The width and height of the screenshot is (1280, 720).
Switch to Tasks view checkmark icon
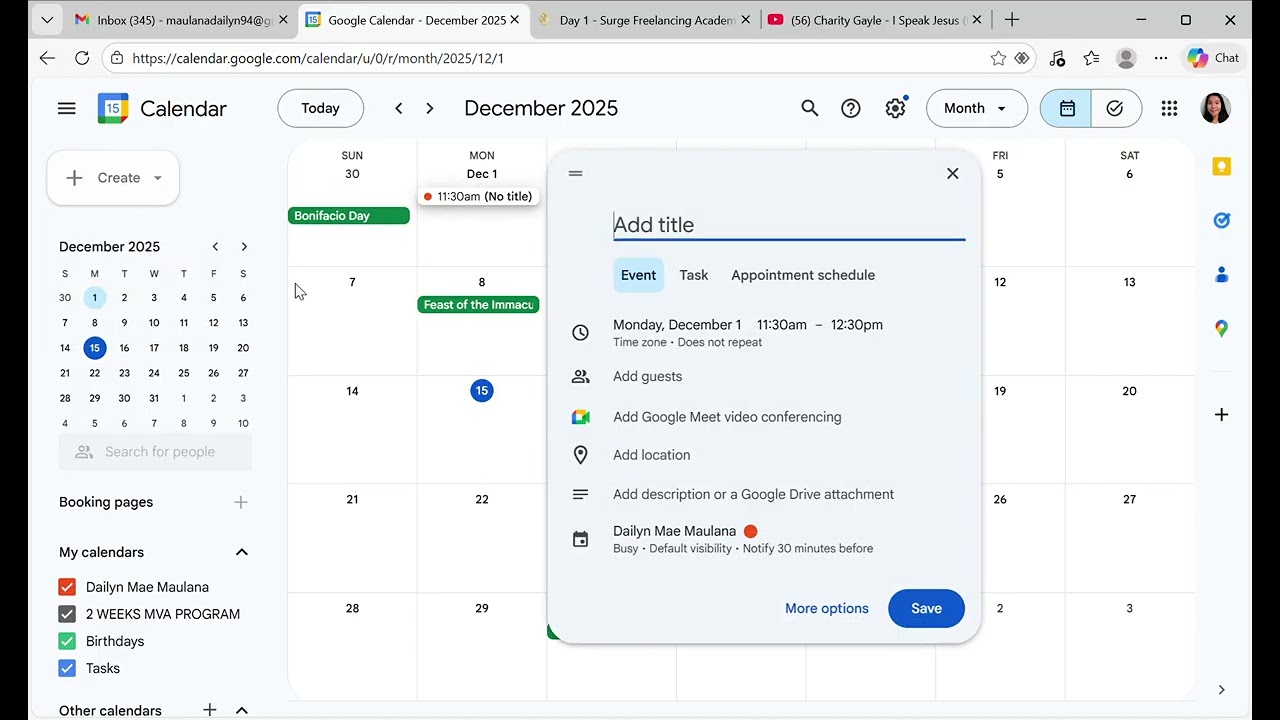coord(1116,108)
